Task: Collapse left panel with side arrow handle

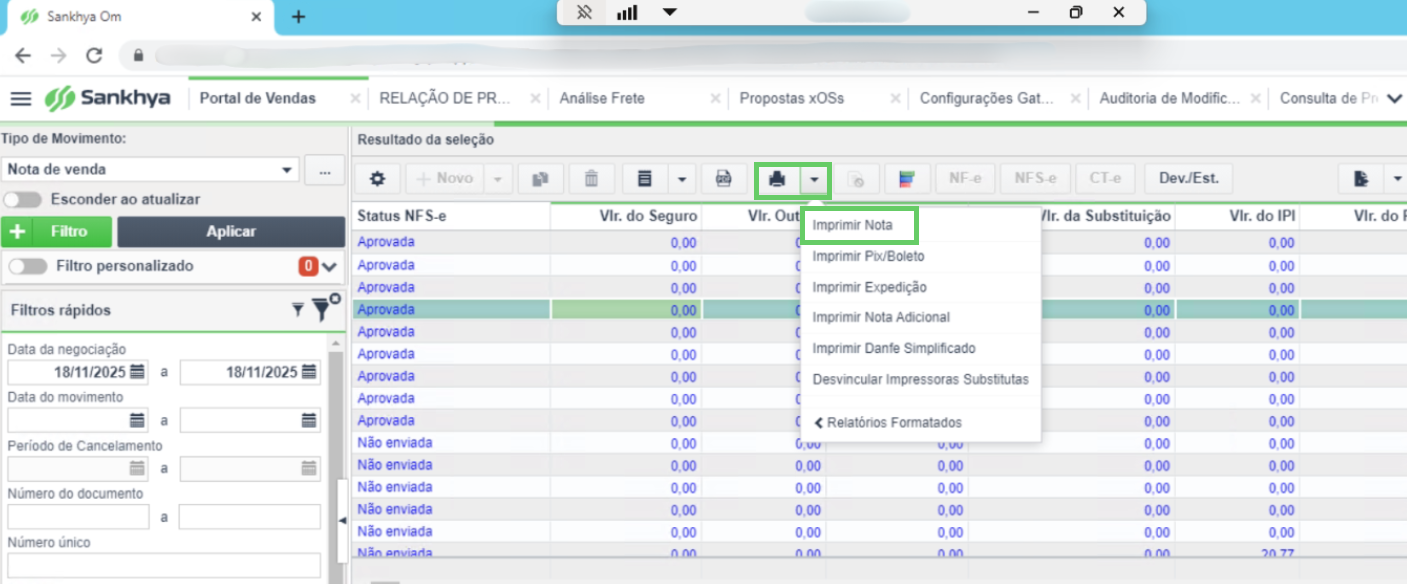Action: pyautogui.click(x=342, y=520)
